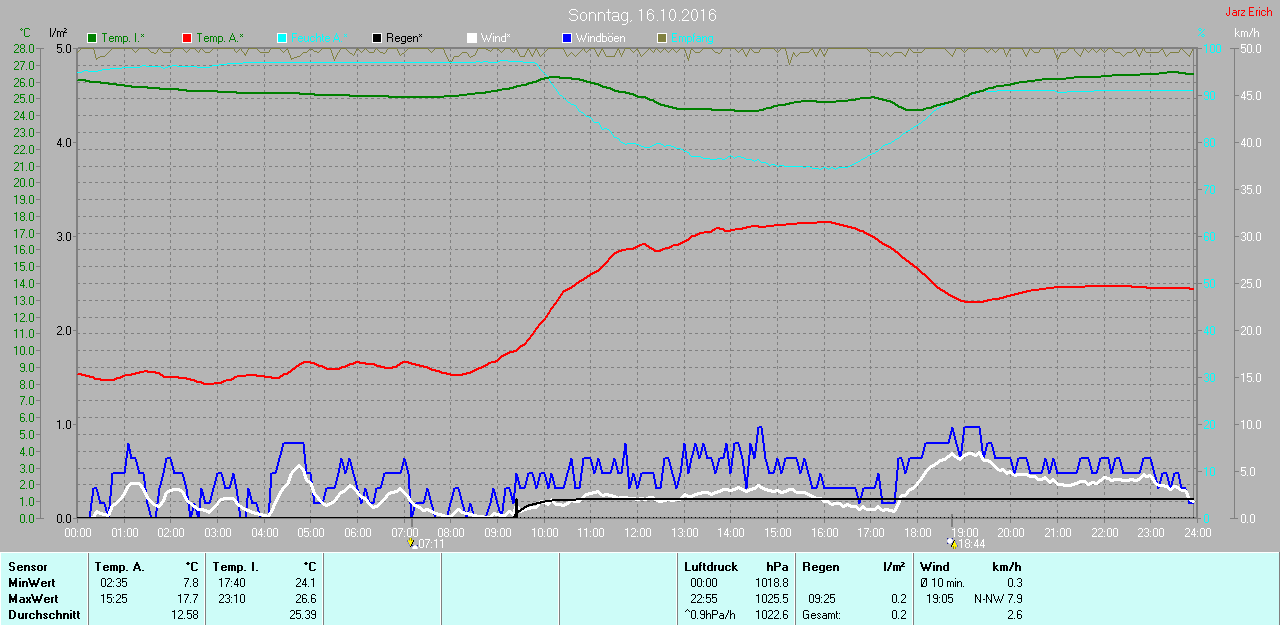Select the Sensor column header
The width and height of the screenshot is (1280, 625).
[27, 567]
